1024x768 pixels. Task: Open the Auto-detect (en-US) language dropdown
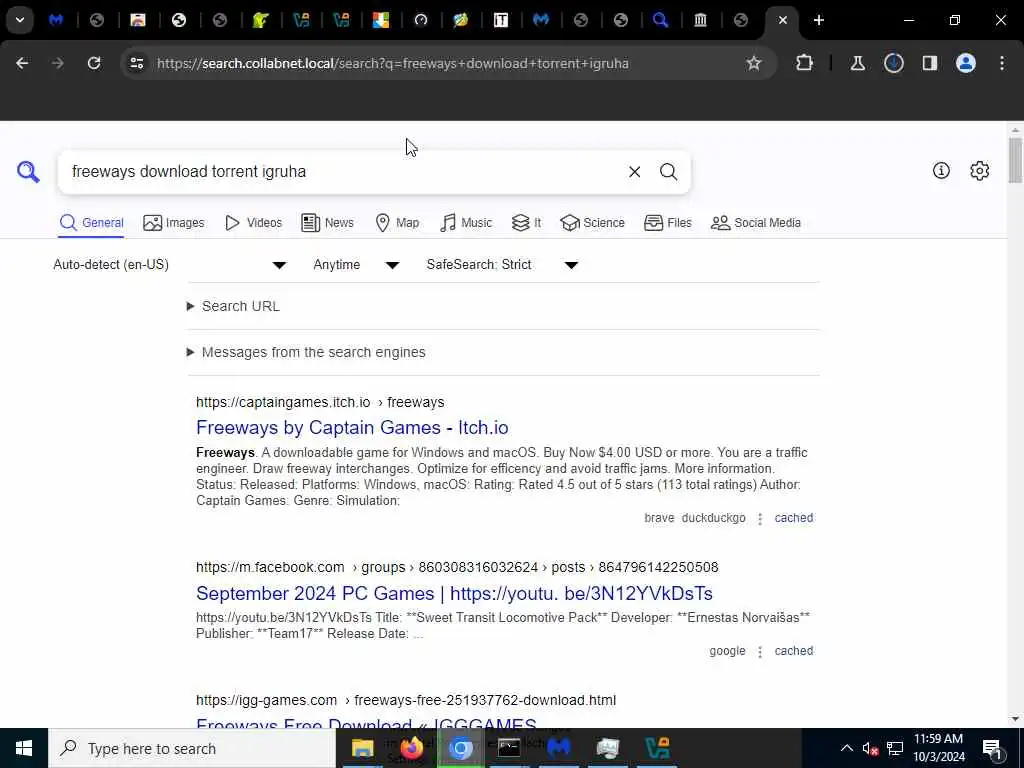tap(170, 264)
